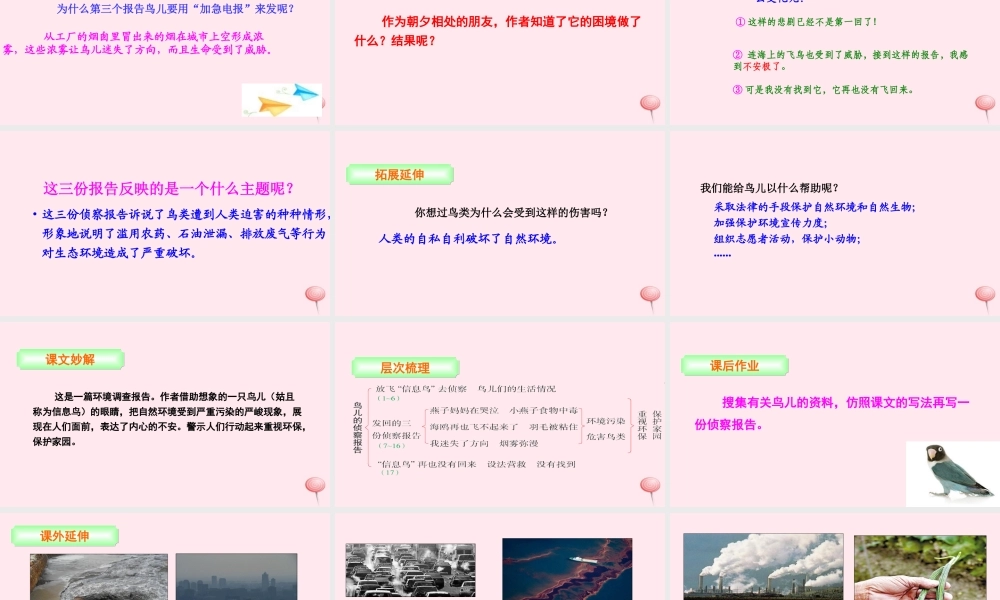Screen dimensions: 1000x600
Task: Click diagram entry 小燕子食物中毒
Action: (x=544, y=410)
